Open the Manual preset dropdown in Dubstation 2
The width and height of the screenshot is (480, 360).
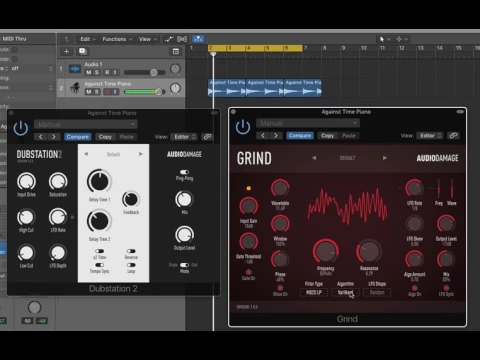(x=86, y=124)
